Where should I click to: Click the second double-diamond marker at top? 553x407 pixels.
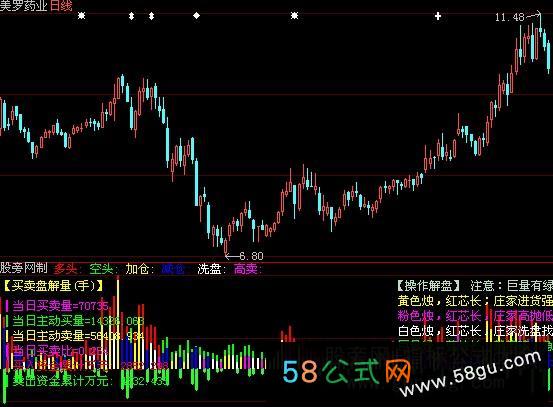[x=151, y=16]
